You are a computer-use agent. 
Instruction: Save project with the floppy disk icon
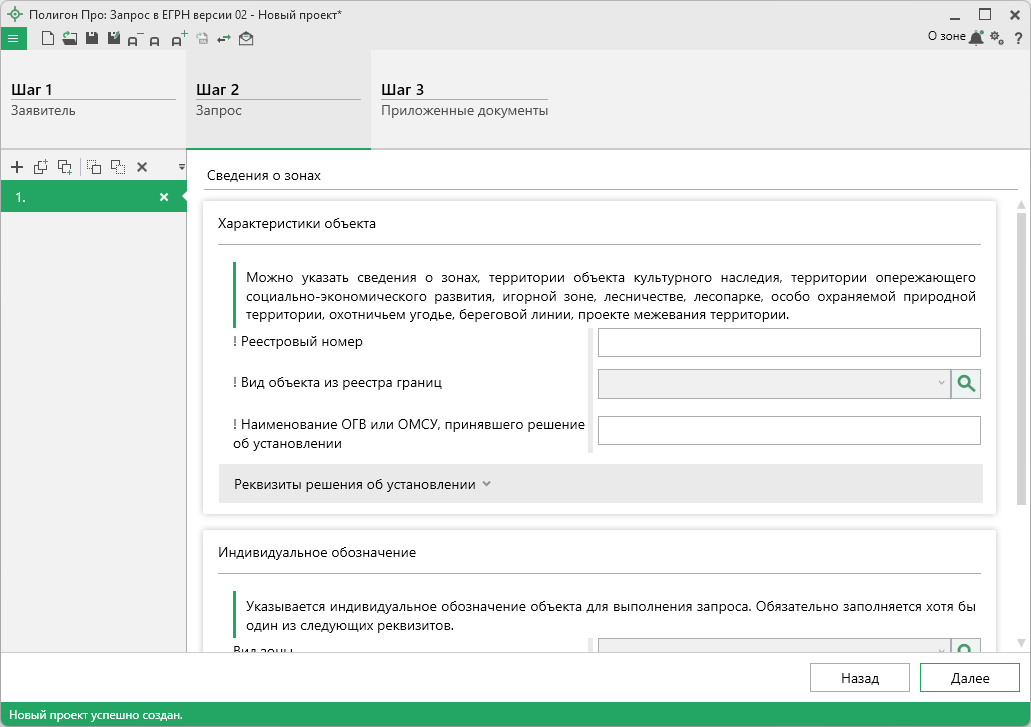coord(92,39)
